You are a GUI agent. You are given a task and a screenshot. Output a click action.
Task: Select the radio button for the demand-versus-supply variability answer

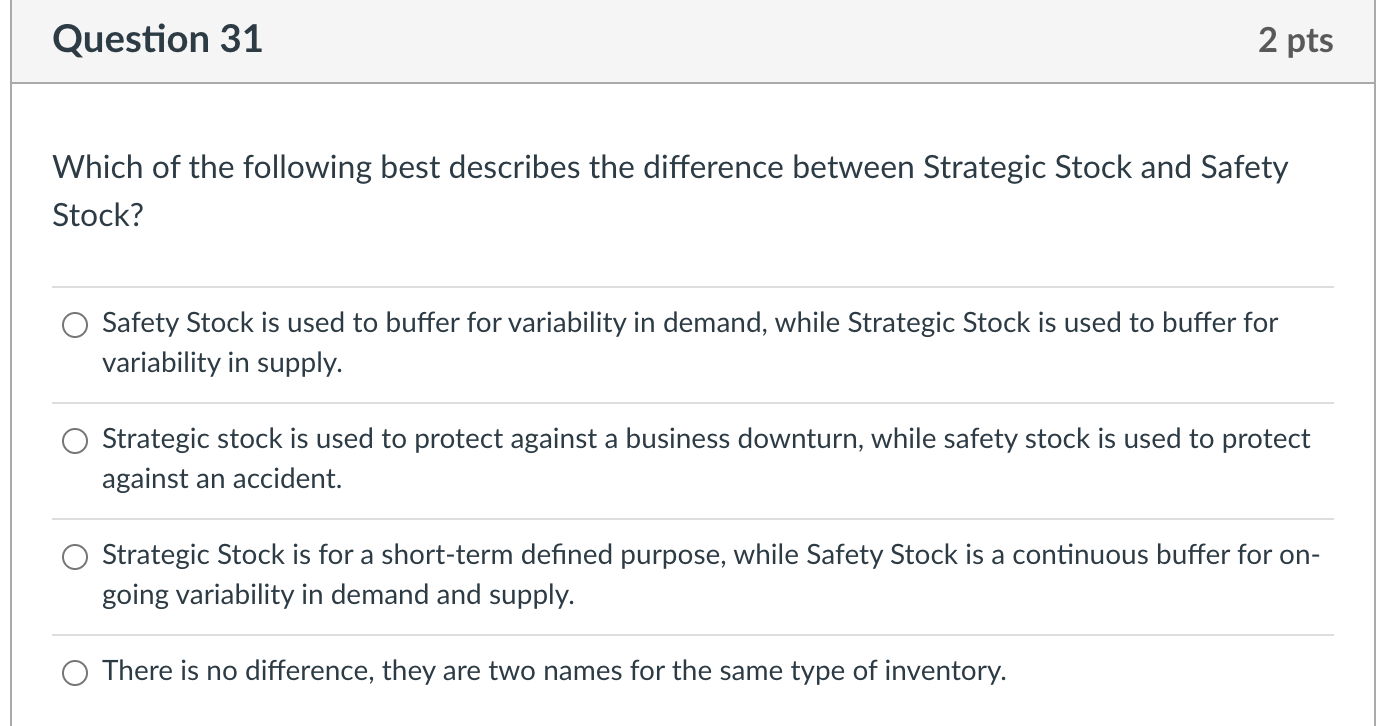pos(75,324)
